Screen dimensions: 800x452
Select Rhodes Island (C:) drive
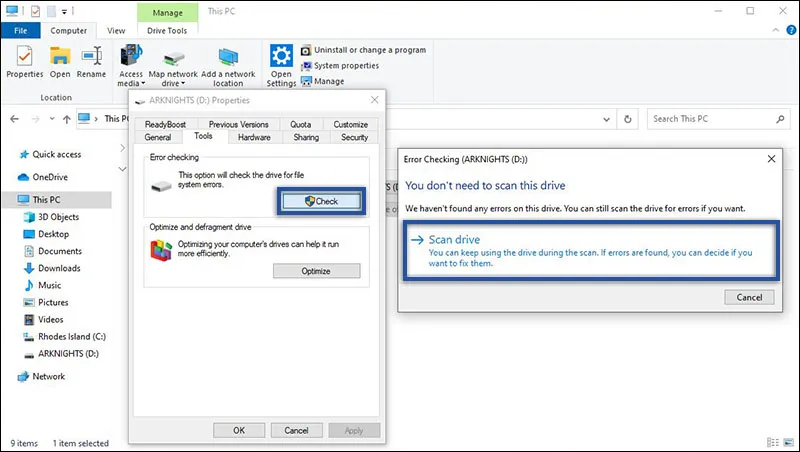coord(65,337)
